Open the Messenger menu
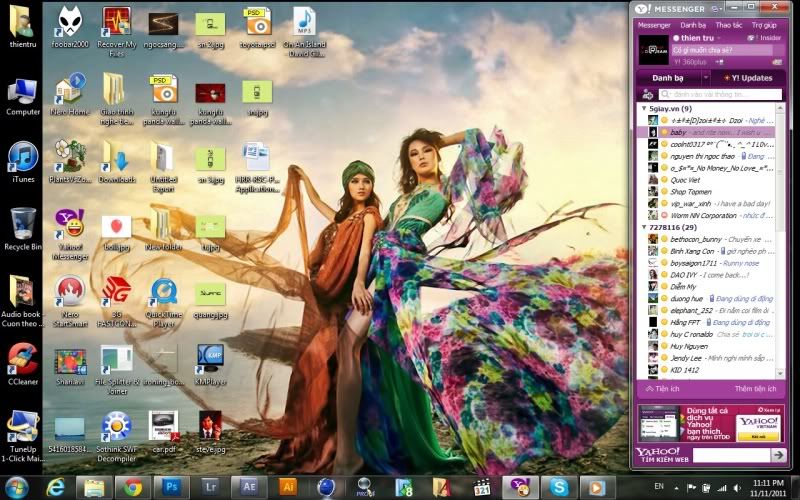Screen dimensions: 800x500 654,24
